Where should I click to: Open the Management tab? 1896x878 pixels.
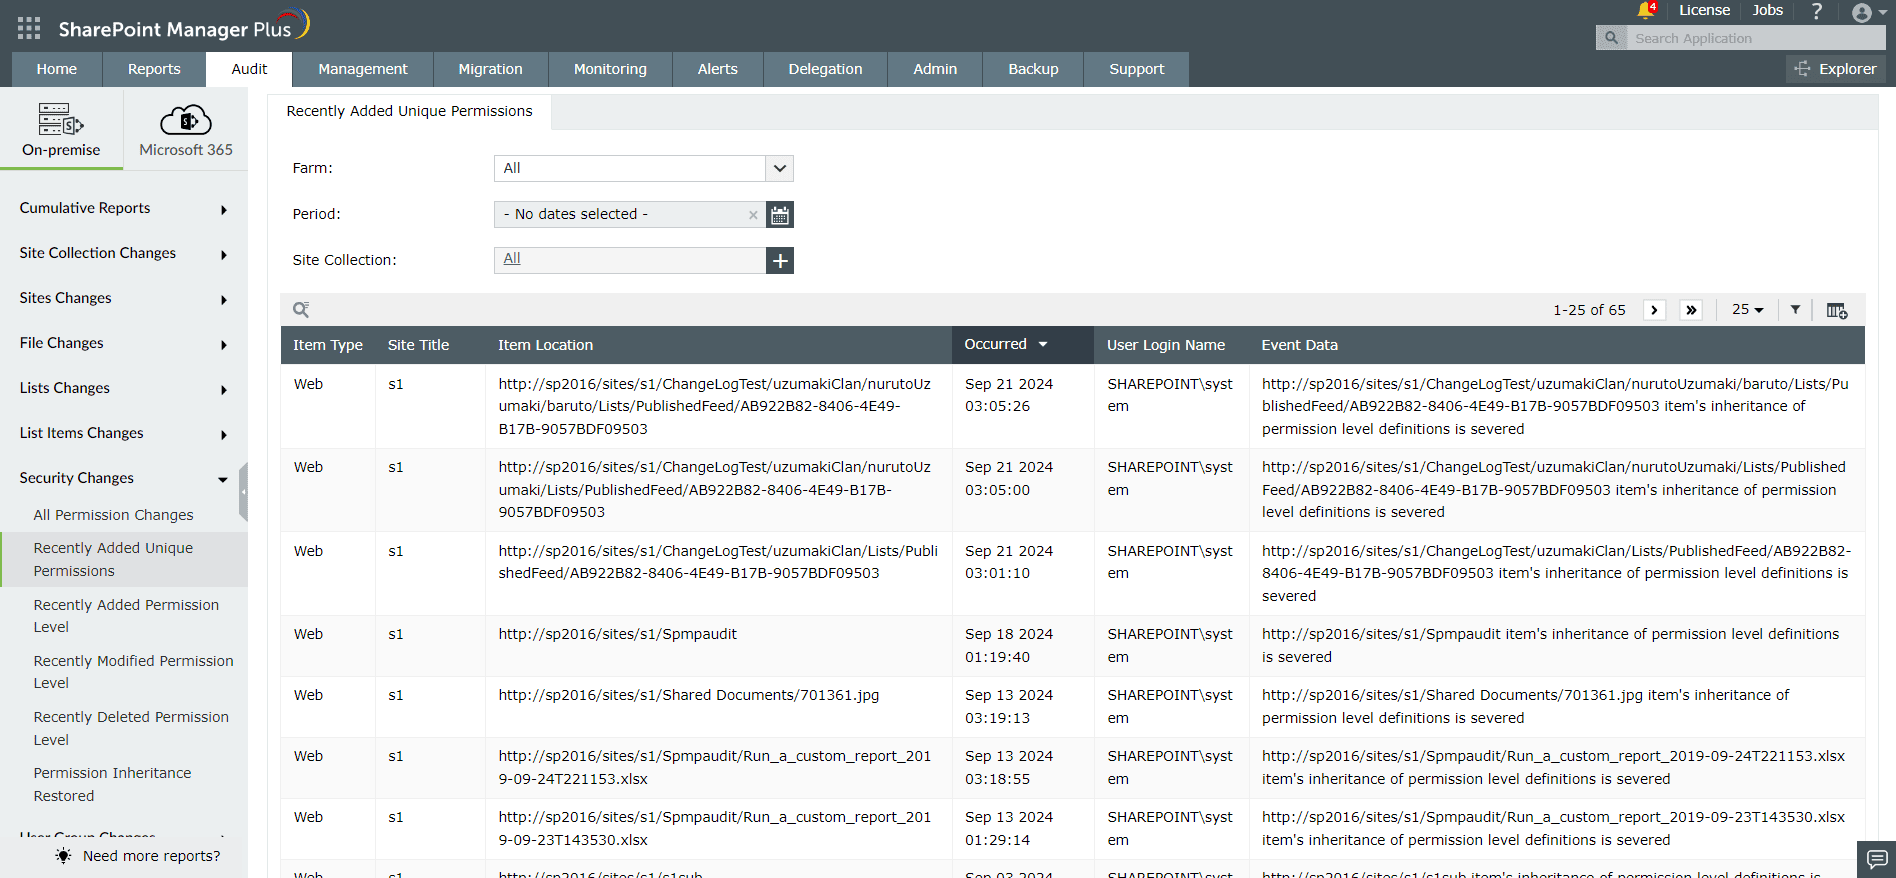[x=363, y=69]
